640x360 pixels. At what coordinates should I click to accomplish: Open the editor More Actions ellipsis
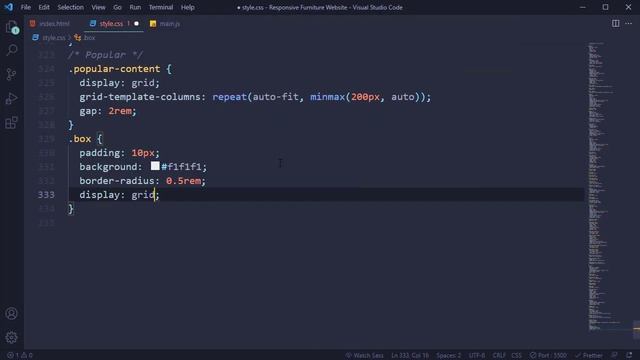pos(629,24)
